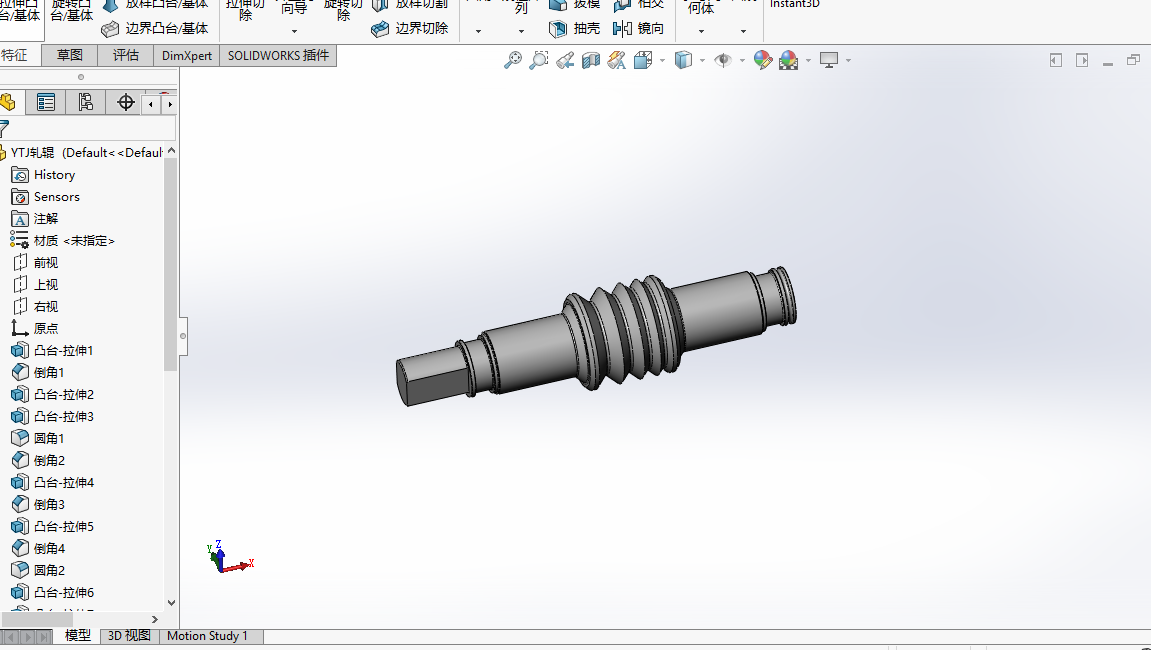Image resolution: width=1151 pixels, height=650 pixels.
Task: Open Dynamic Annotation Views icon
Action: point(617,60)
